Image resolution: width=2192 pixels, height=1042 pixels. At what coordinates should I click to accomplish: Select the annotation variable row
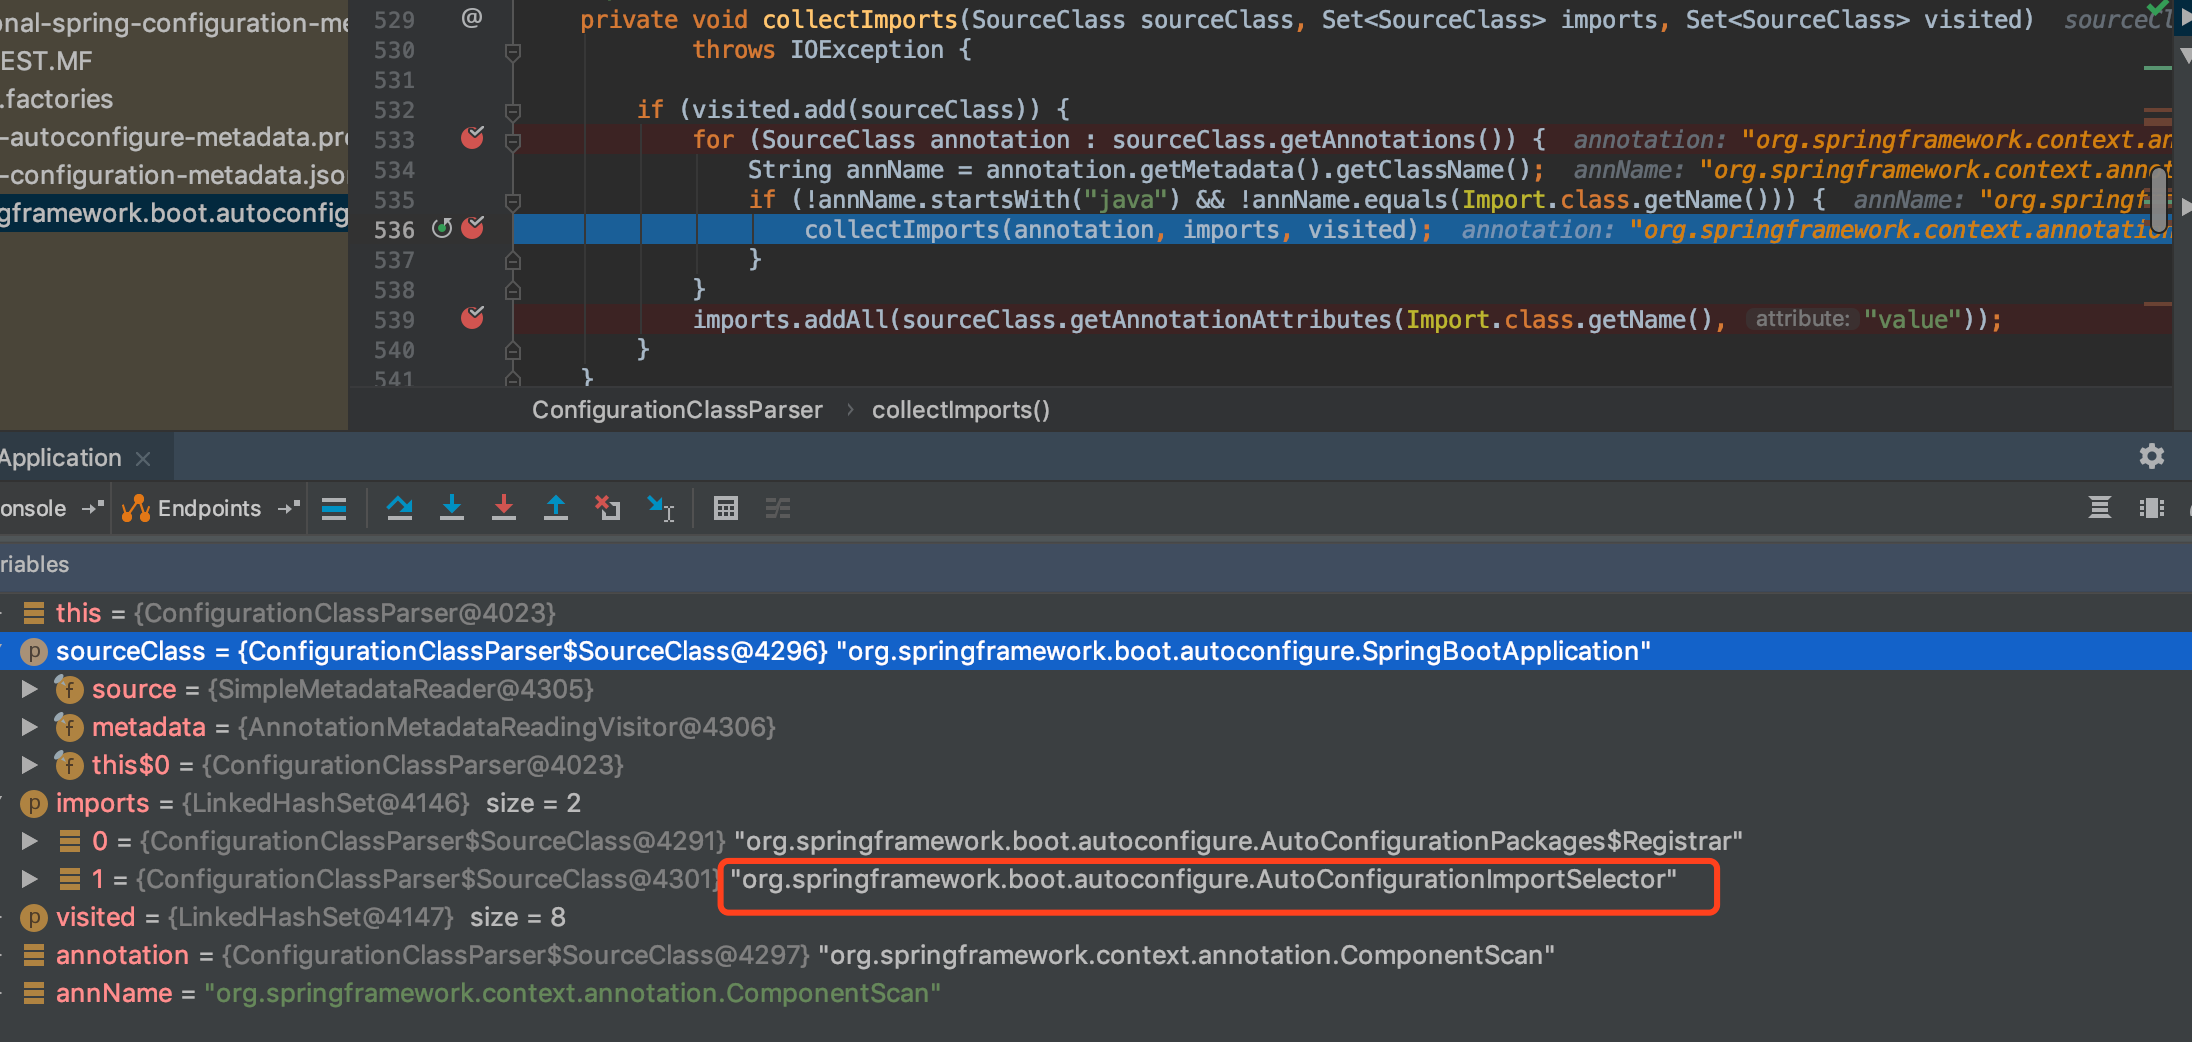[1096, 955]
